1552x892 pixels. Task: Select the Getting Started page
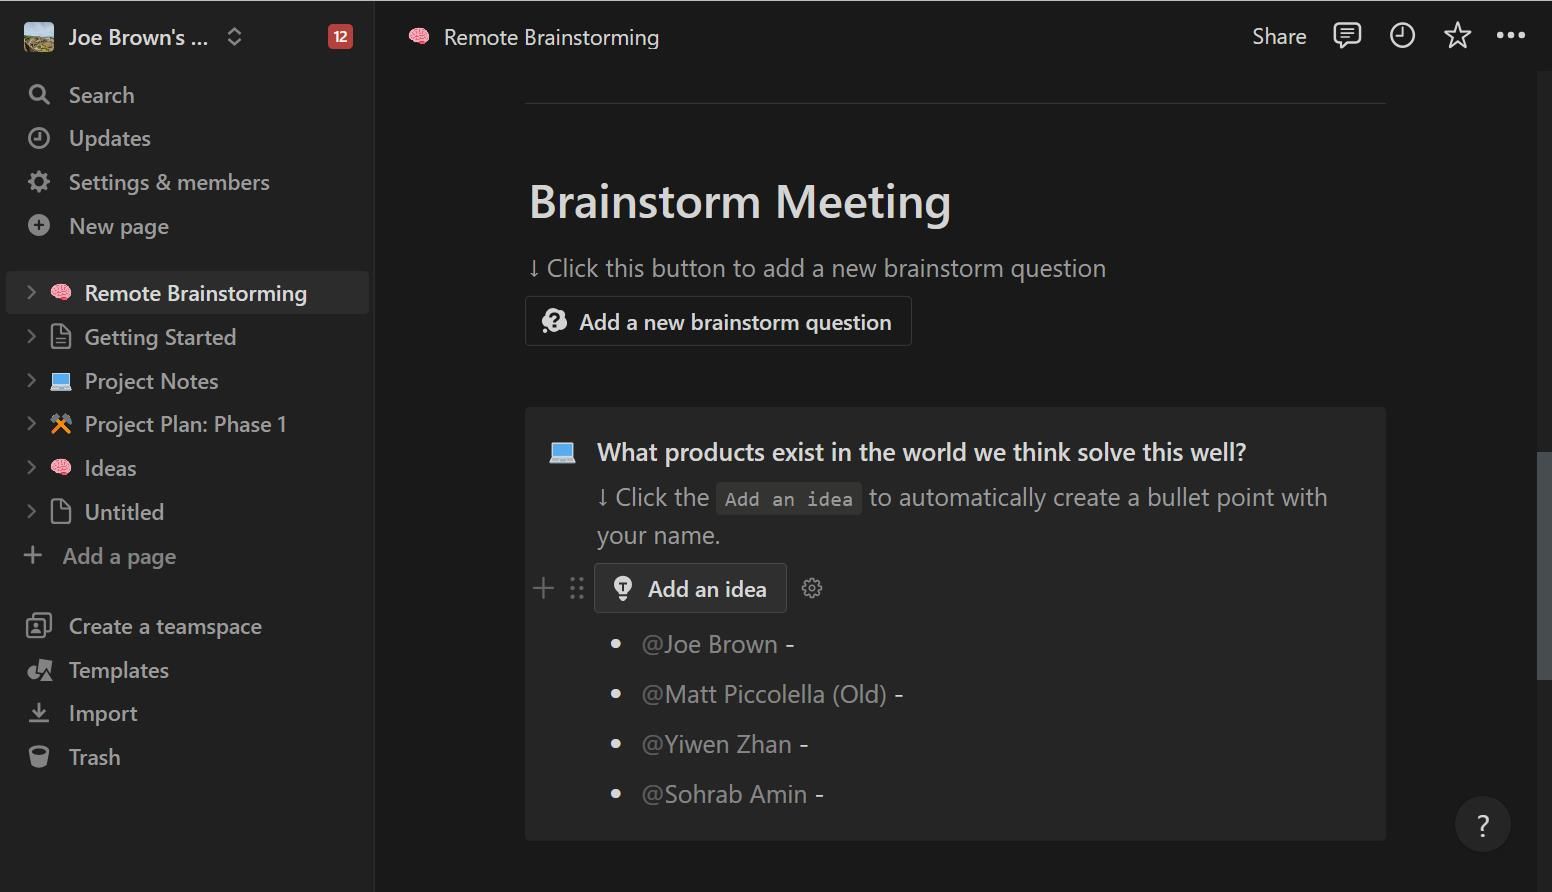(160, 337)
